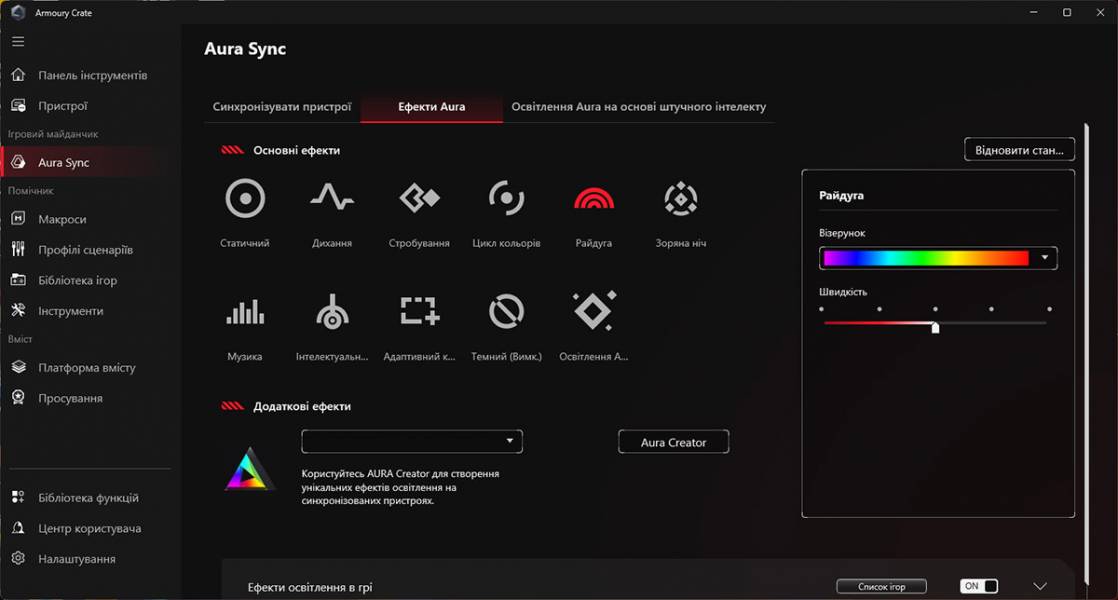Image resolution: width=1118 pixels, height=600 pixels.
Task: Open the rainbow direction (Візерунок) dropdown
Action: (1045, 258)
